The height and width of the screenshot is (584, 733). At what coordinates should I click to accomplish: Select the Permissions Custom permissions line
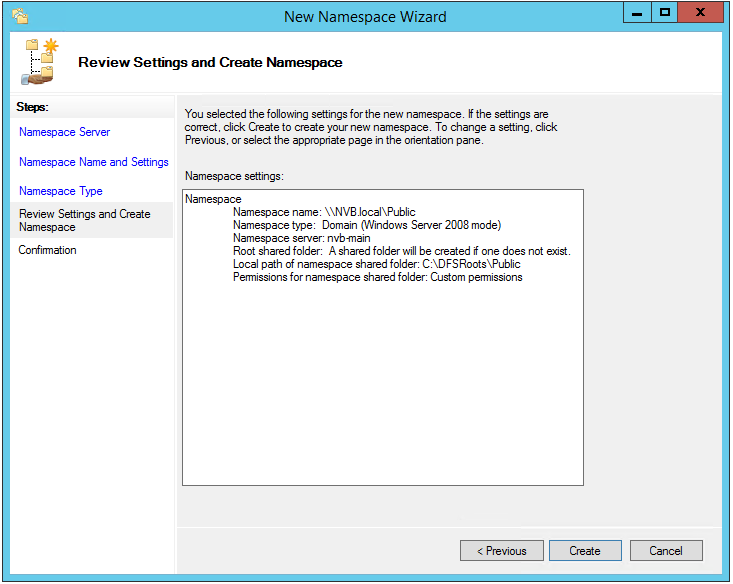(x=378, y=278)
